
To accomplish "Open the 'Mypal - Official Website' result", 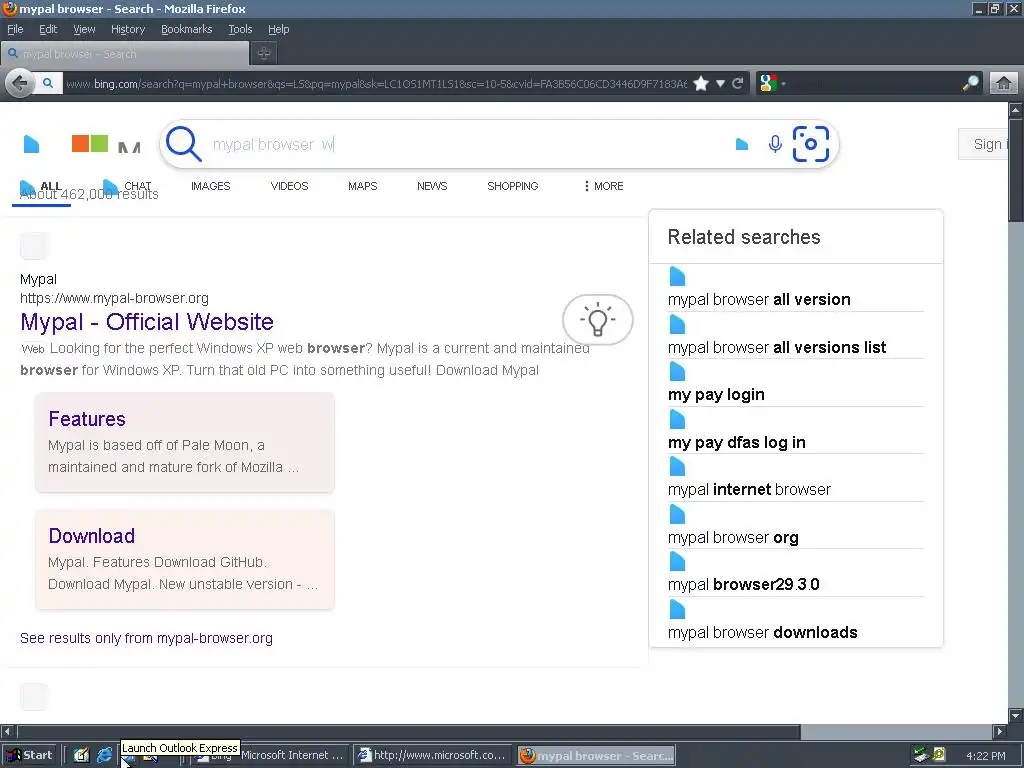I will point(147,322).
